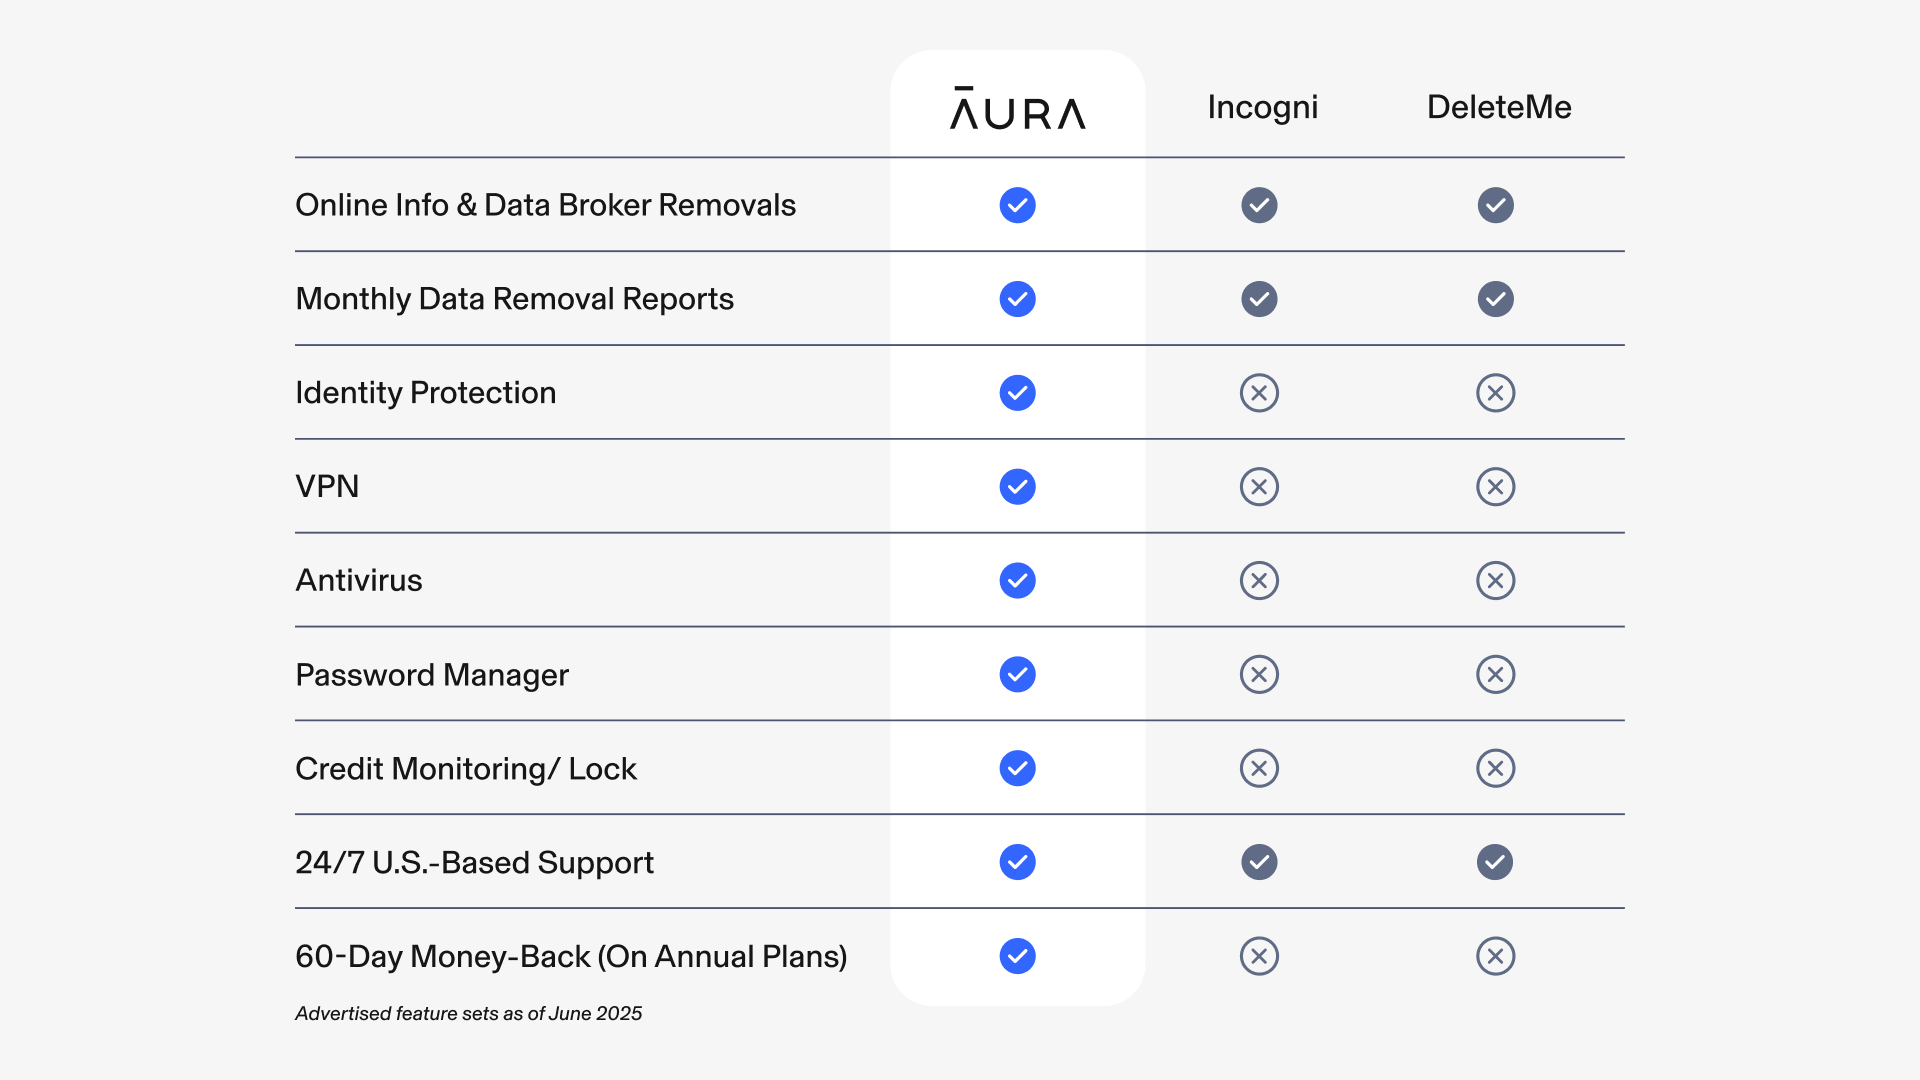
Task: Click Incogni's X icon for Credit Monitoring/ Lock
Action: pos(1259,769)
